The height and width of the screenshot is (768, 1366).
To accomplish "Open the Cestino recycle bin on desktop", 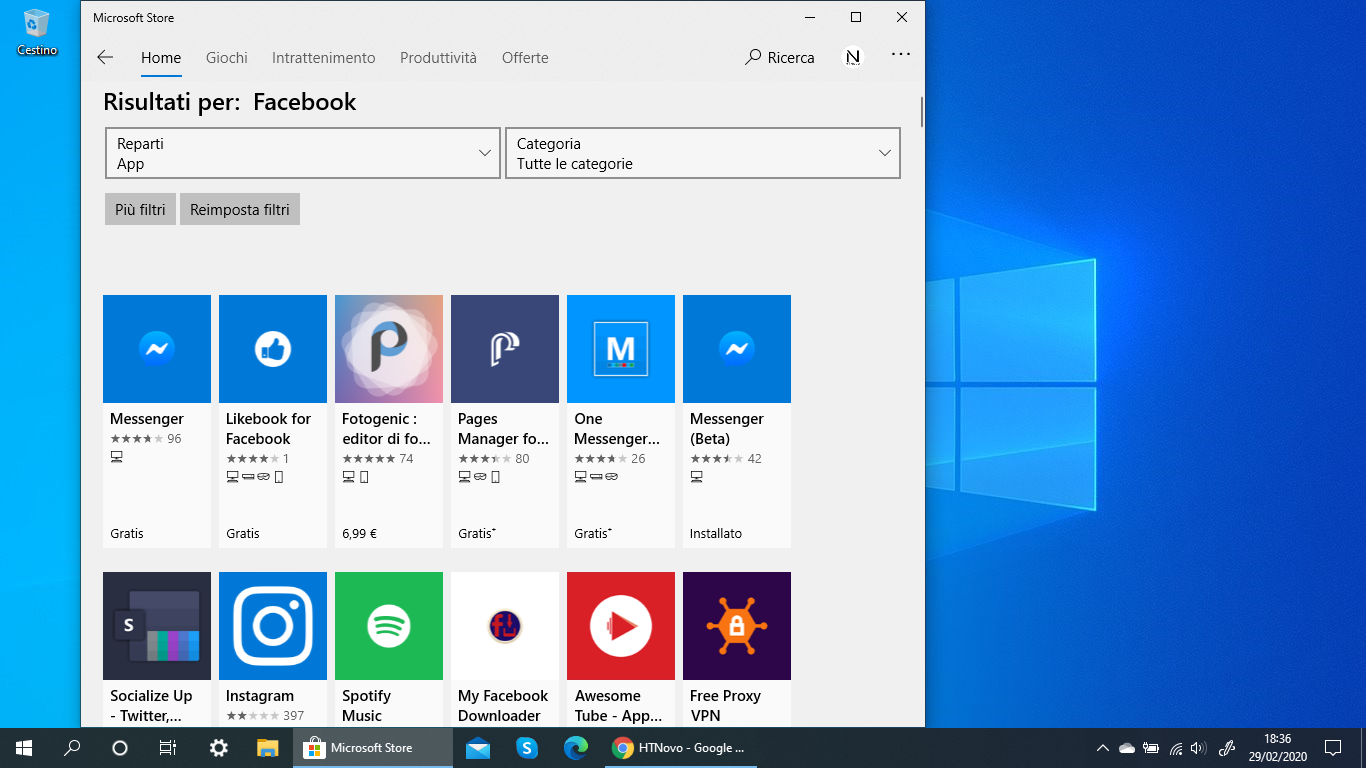I will (x=37, y=31).
